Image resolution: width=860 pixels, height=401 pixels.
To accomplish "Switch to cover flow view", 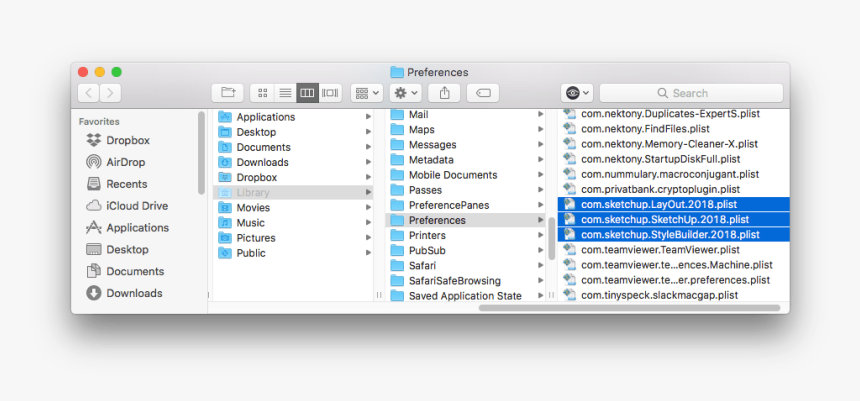I will point(330,93).
